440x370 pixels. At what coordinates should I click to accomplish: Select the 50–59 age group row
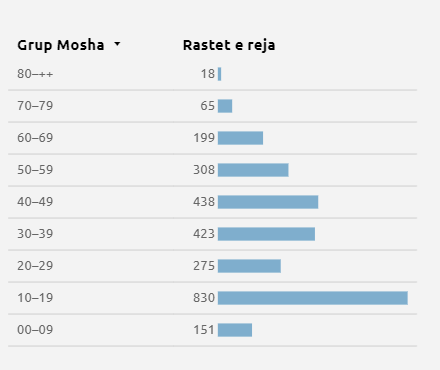click(x=212, y=170)
